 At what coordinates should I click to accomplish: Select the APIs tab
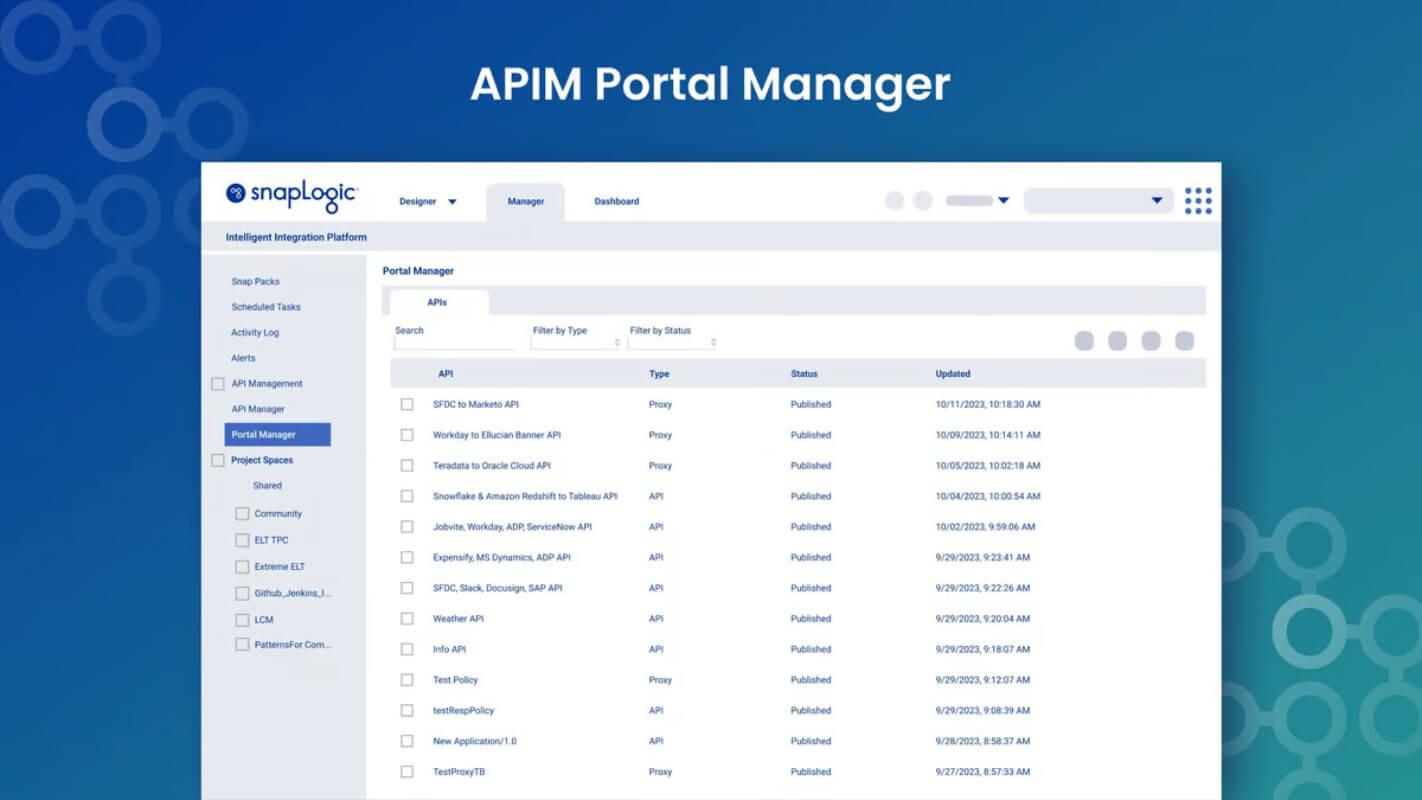438,302
